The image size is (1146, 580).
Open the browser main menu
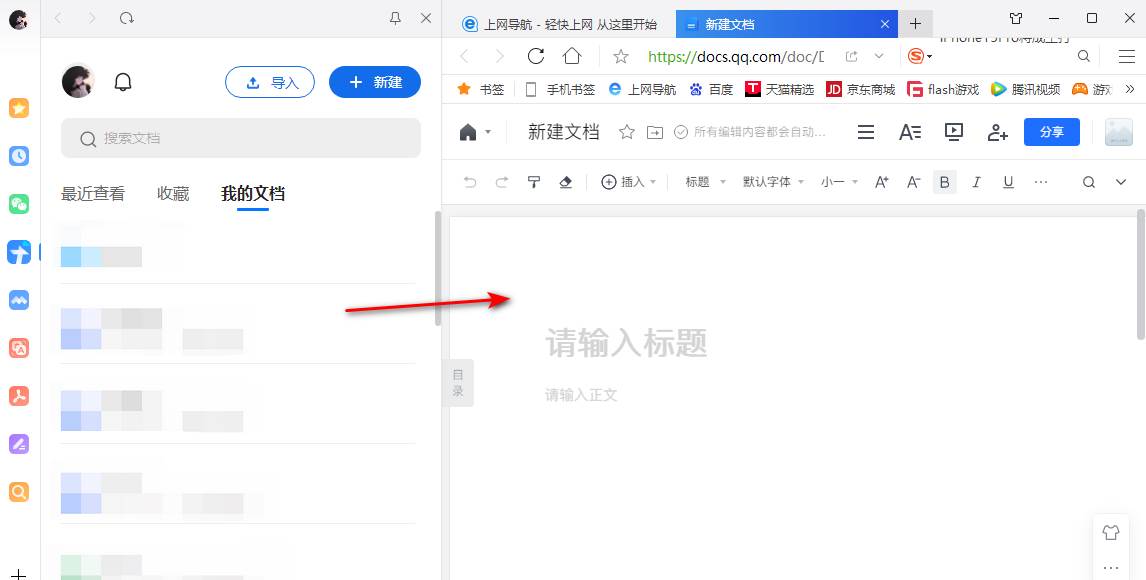tap(1126, 56)
